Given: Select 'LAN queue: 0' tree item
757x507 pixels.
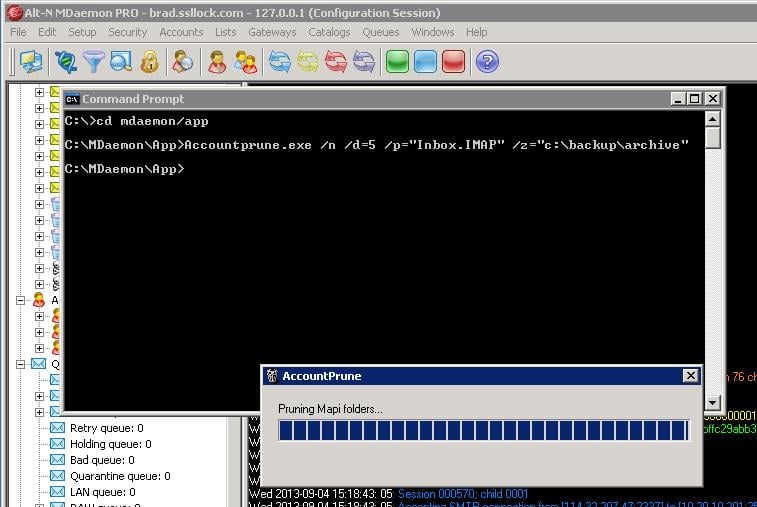Looking at the screenshot, I should point(103,492).
